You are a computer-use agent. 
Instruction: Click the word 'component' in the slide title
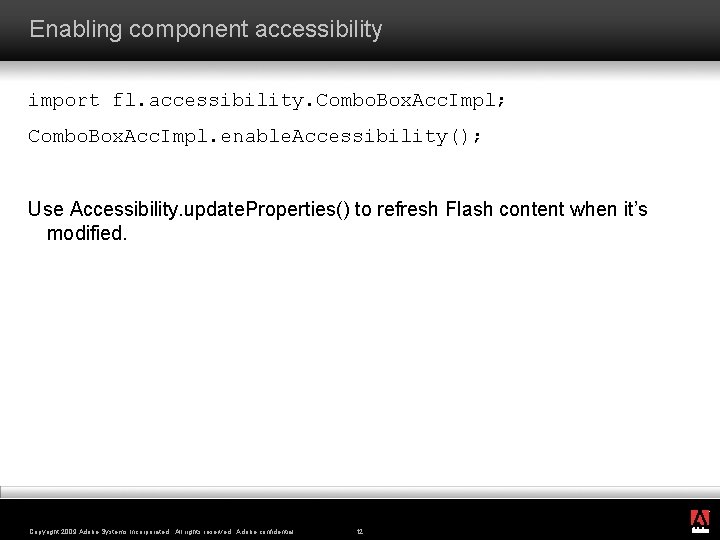pos(189,31)
